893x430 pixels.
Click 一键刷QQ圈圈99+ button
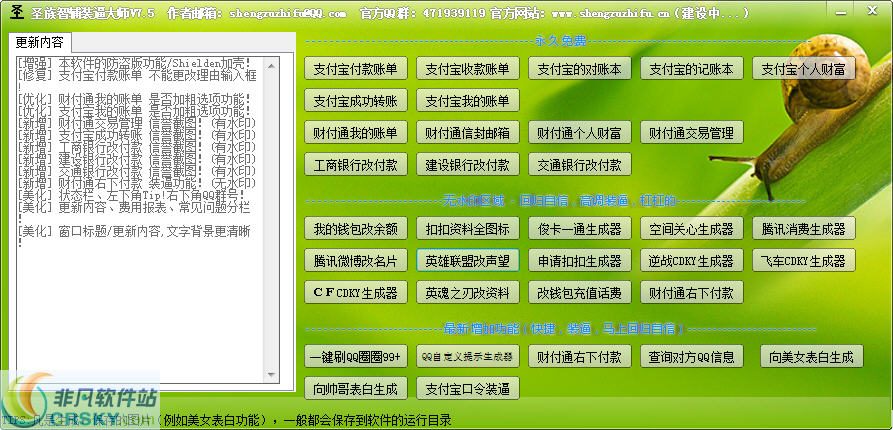[x=355, y=356]
